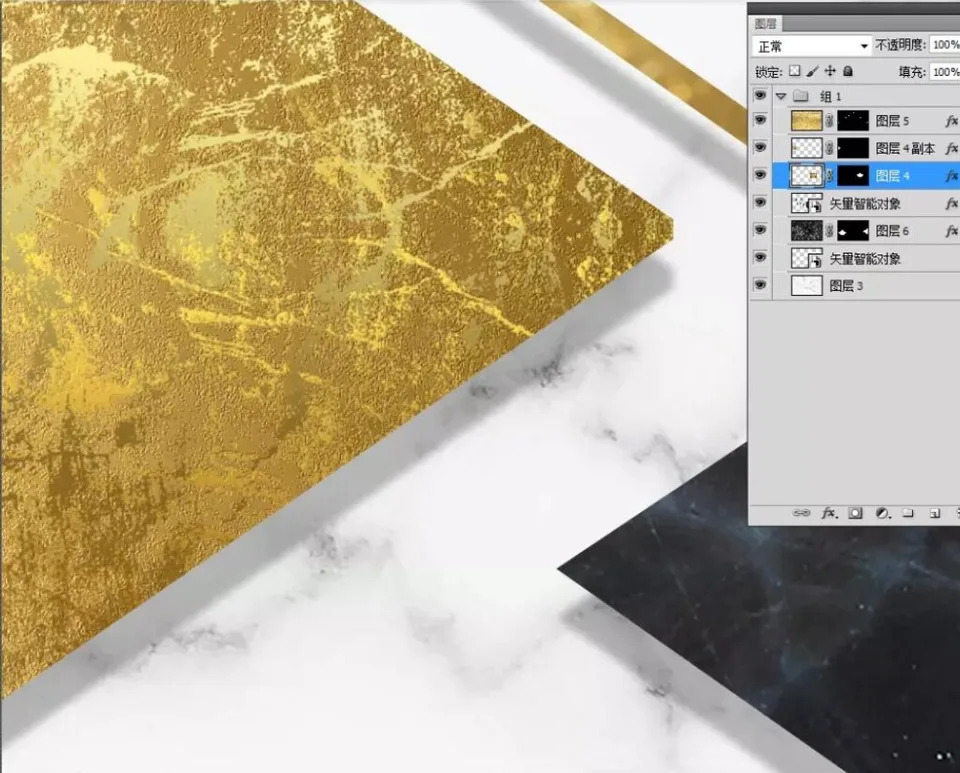Click the link layers chain icon
This screenshot has width=960, height=773.
pos(801,513)
